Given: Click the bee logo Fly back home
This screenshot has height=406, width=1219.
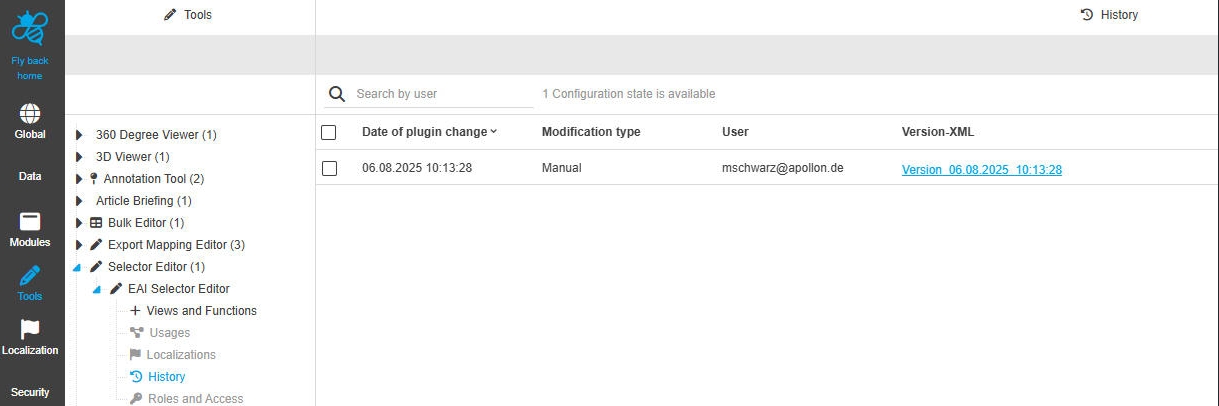Looking at the screenshot, I should coord(30,30).
